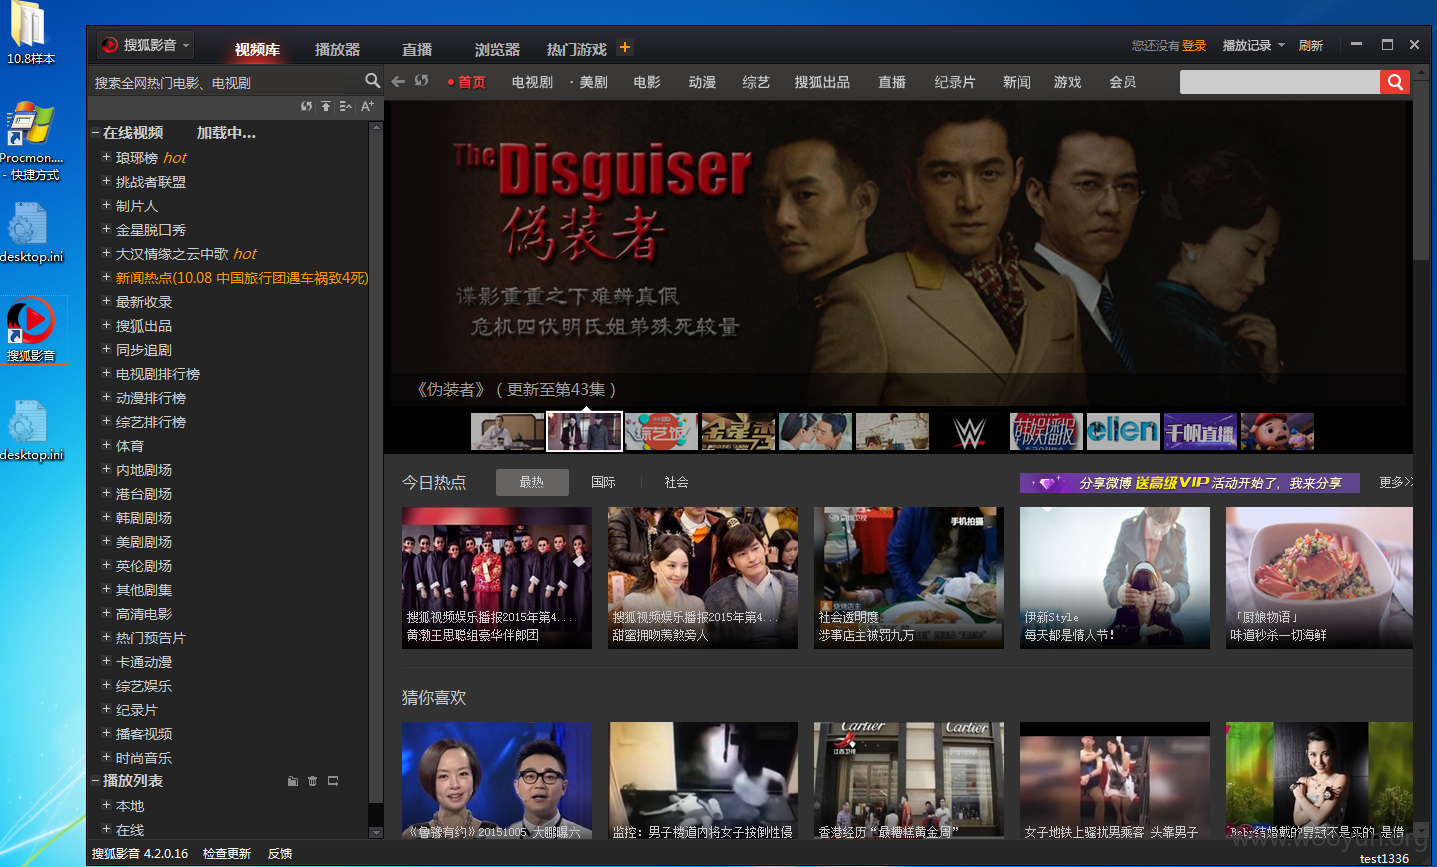Screen dimensions: 1437x867
Task: Click the red search button icon
Action: [x=1395, y=82]
